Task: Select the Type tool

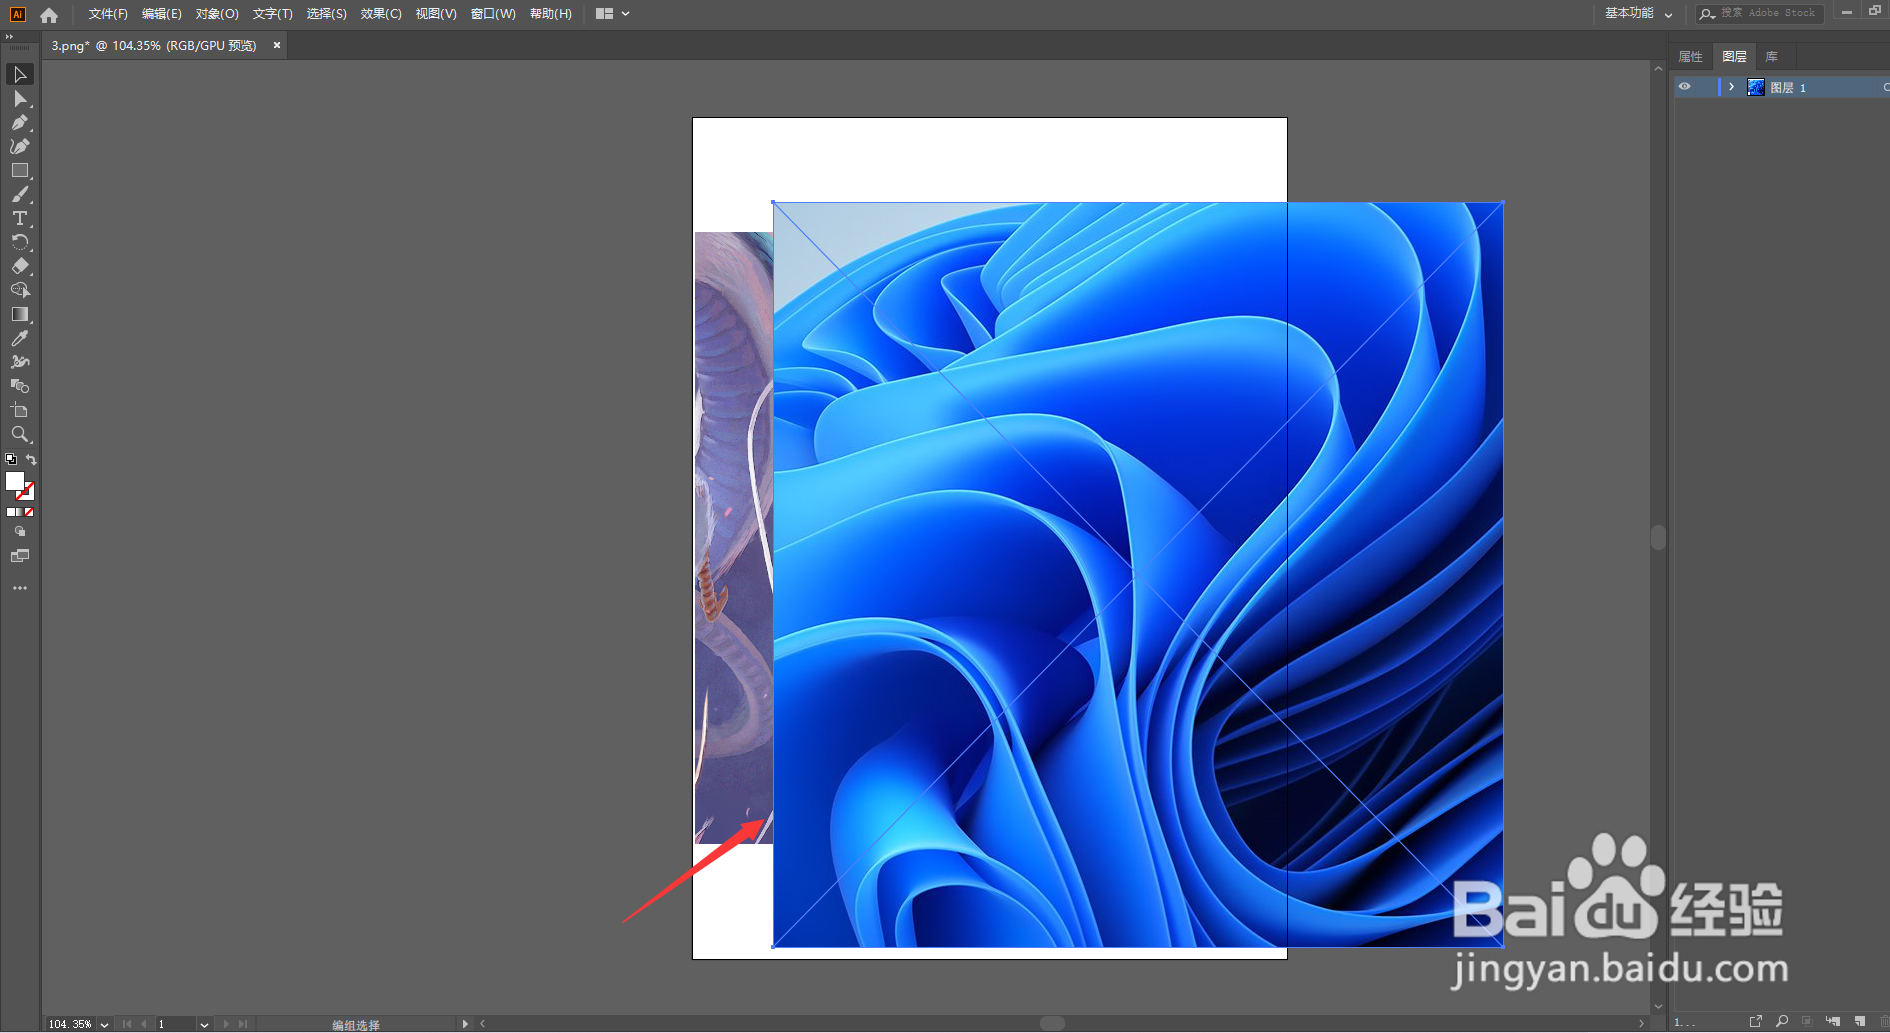Action: 19,219
